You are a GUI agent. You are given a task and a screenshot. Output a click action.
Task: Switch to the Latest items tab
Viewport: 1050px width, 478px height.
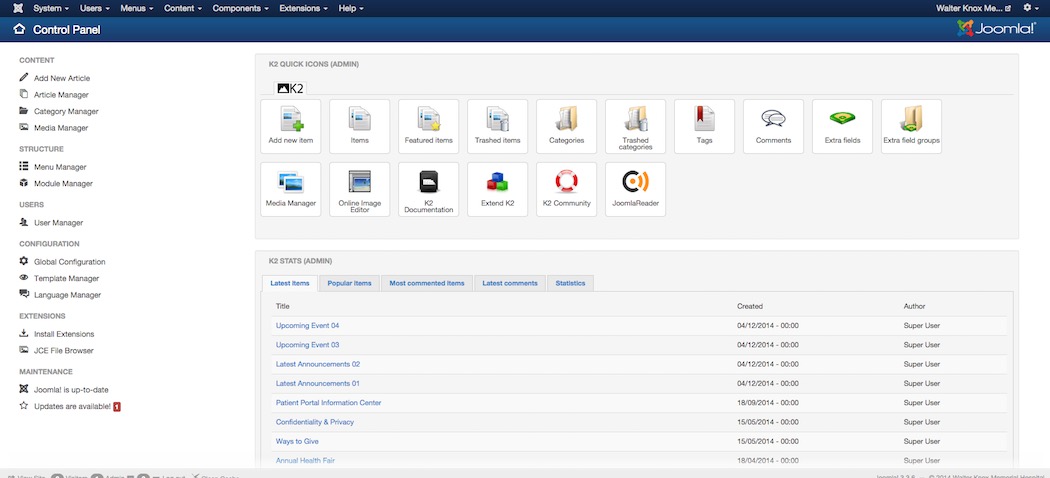(x=290, y=283)
